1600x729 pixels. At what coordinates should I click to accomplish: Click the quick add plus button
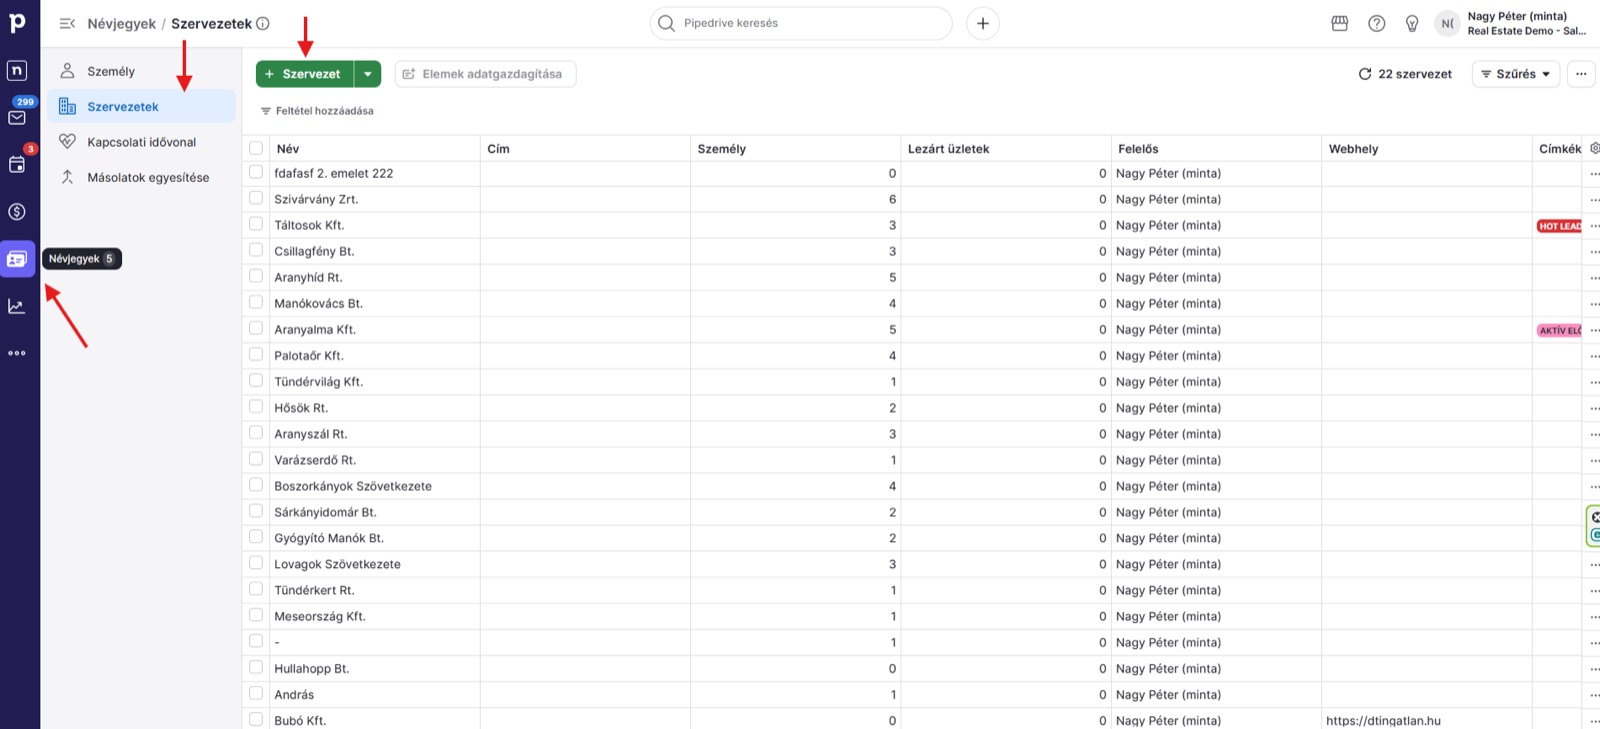click(x=983, y=23)
